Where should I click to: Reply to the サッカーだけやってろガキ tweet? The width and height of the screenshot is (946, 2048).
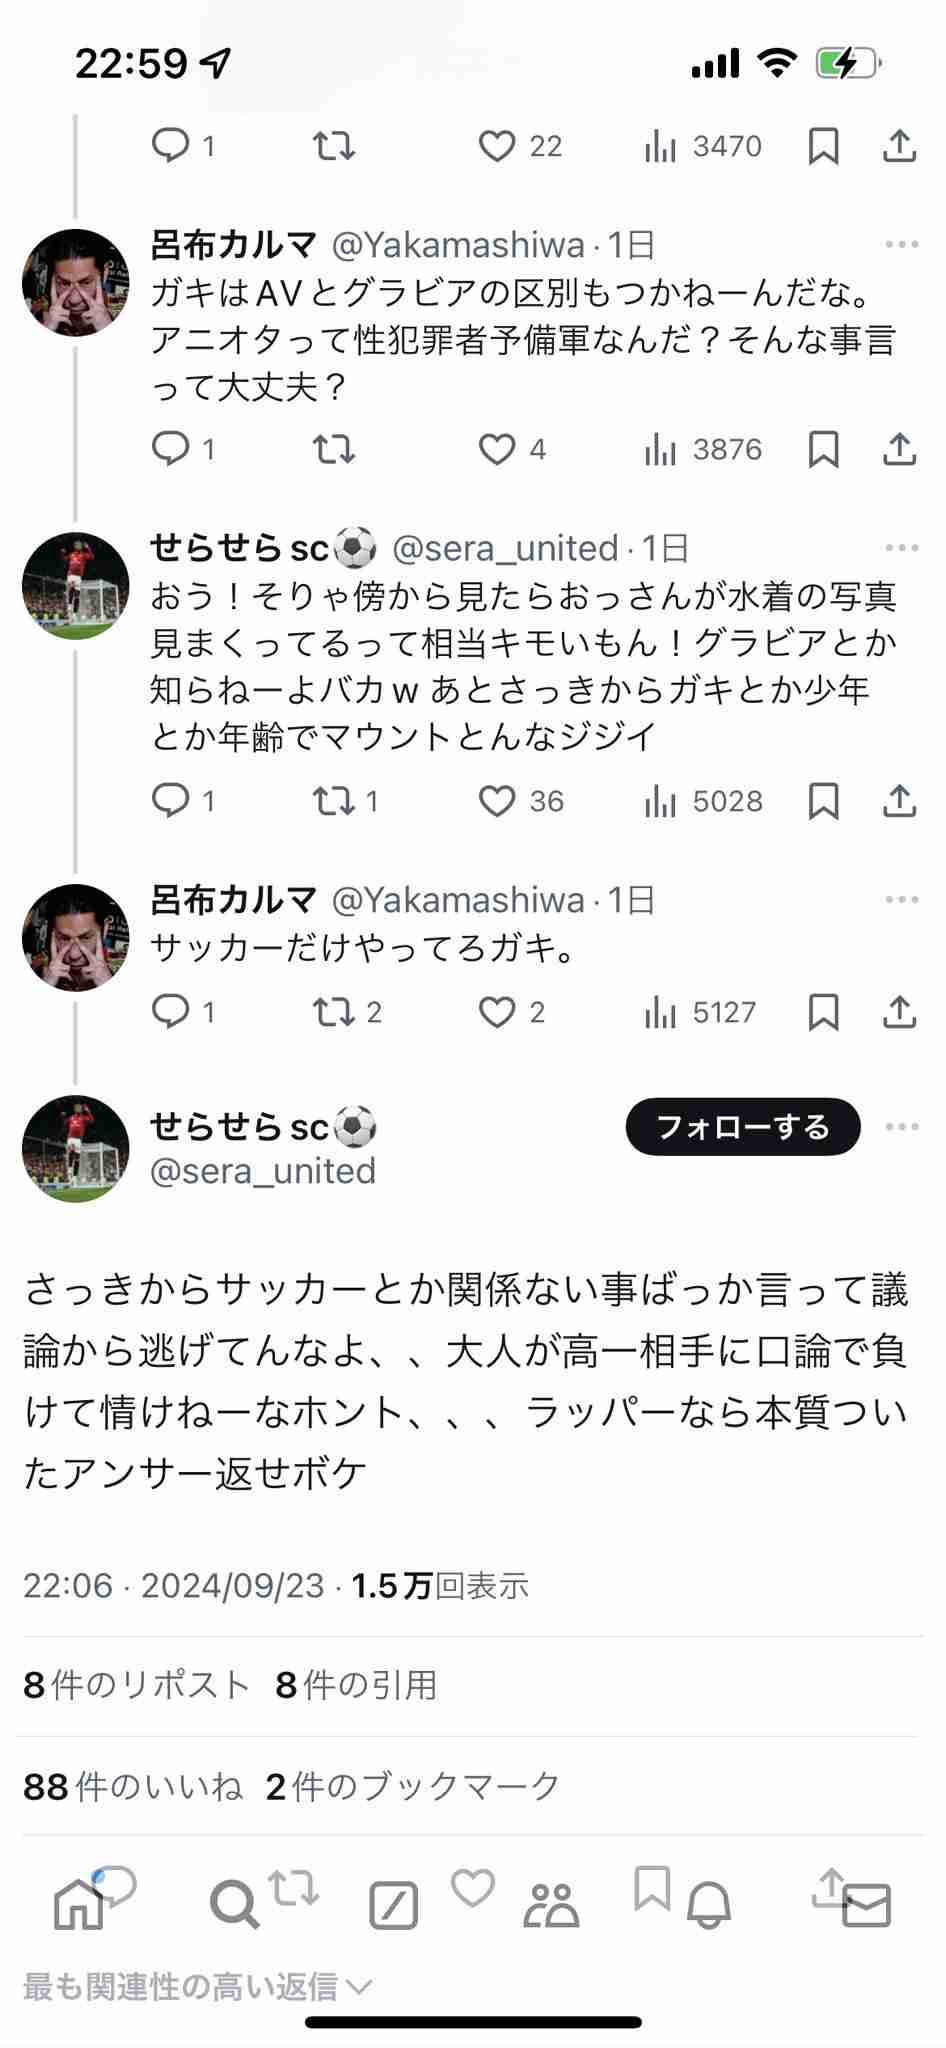pos(182,1012)
